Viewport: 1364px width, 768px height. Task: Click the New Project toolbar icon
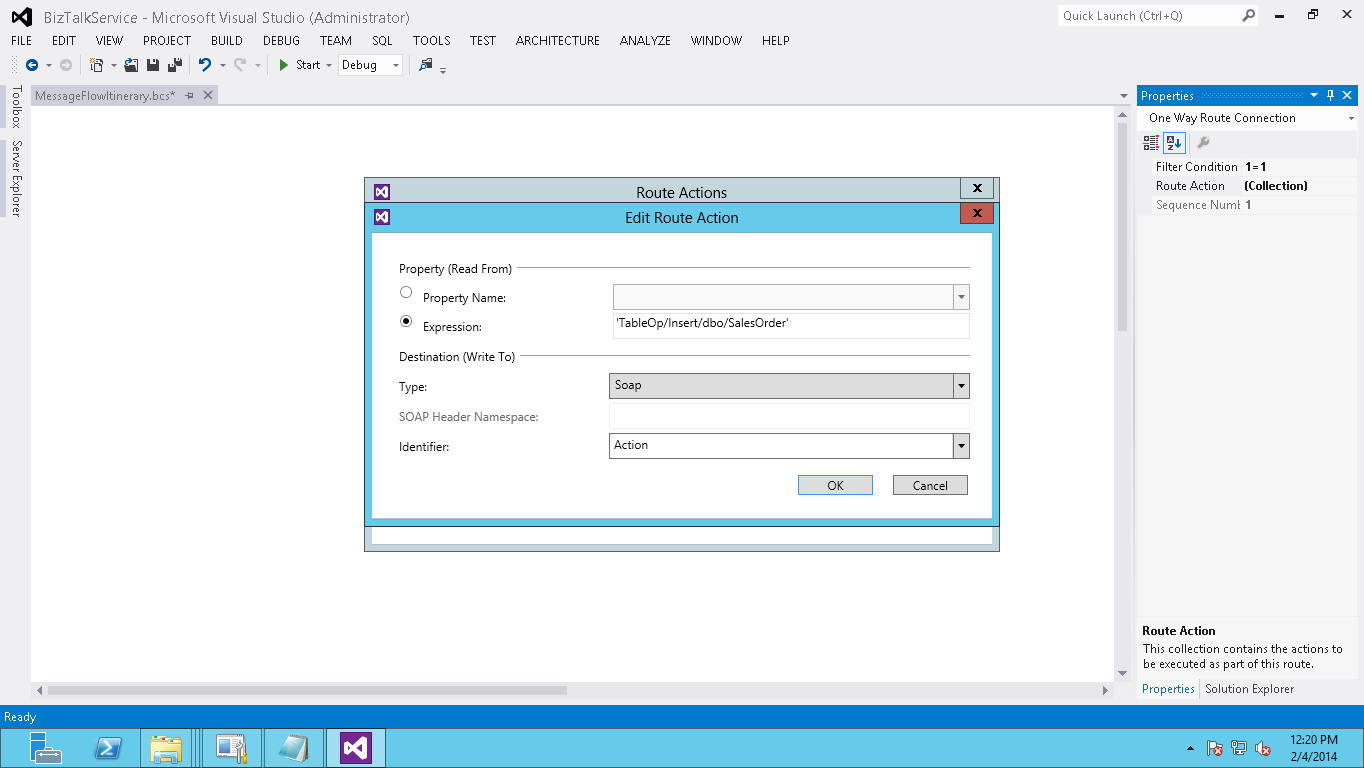97,65
